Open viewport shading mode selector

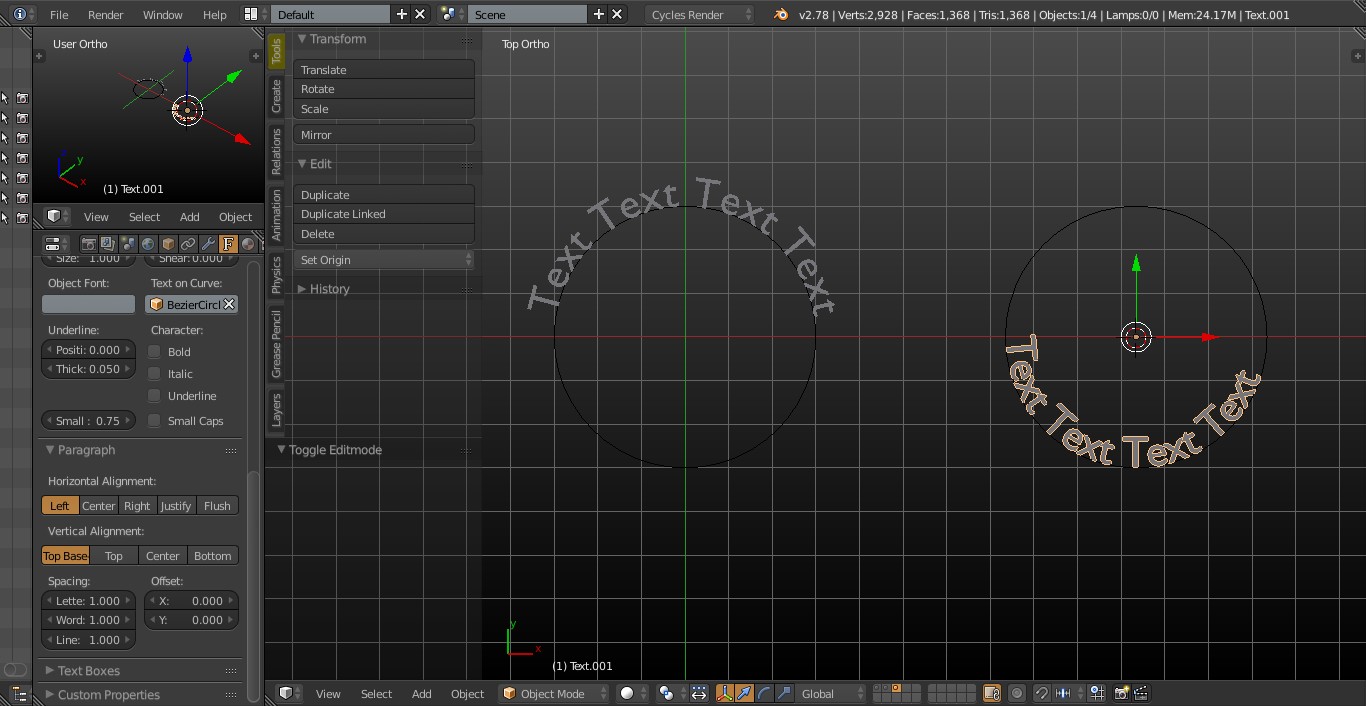[631, 693]
